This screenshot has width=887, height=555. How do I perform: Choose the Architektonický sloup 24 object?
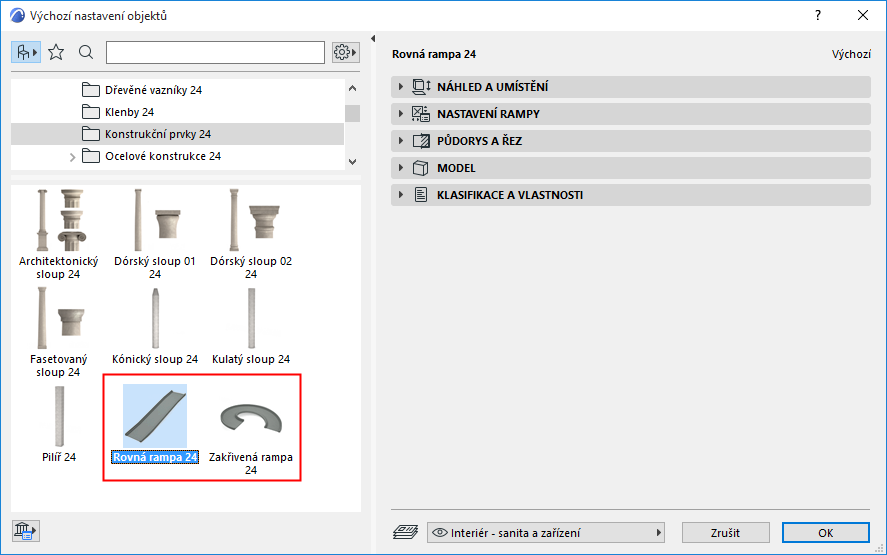click(x=59, y=234)
